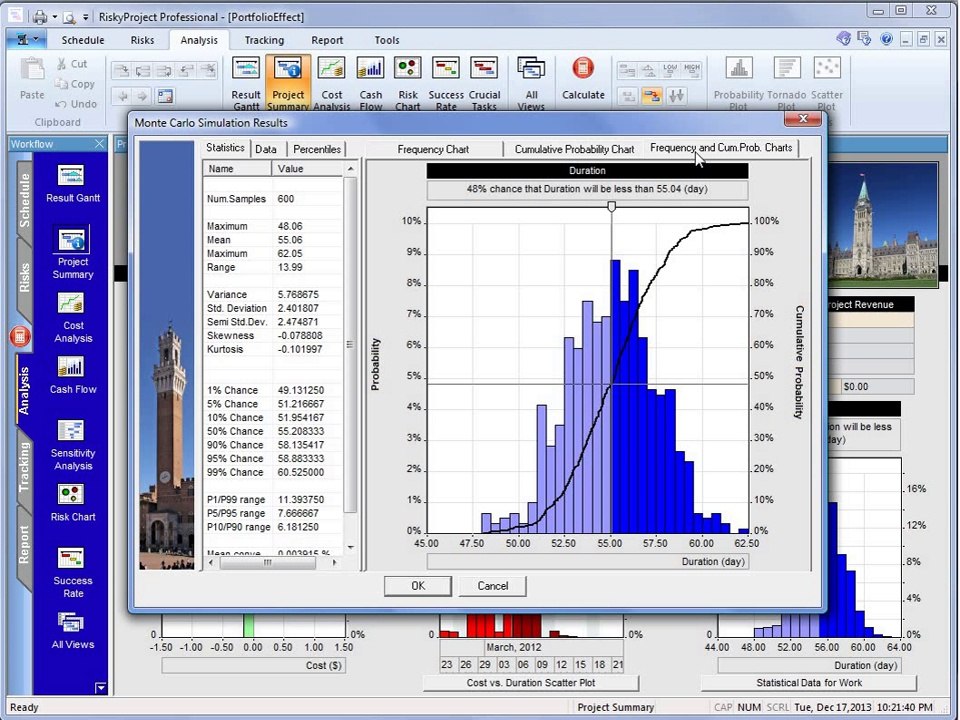Toggle the LOW level ribbon button
960x720 pixels.
pyautogui.click(x=670, y=70)
